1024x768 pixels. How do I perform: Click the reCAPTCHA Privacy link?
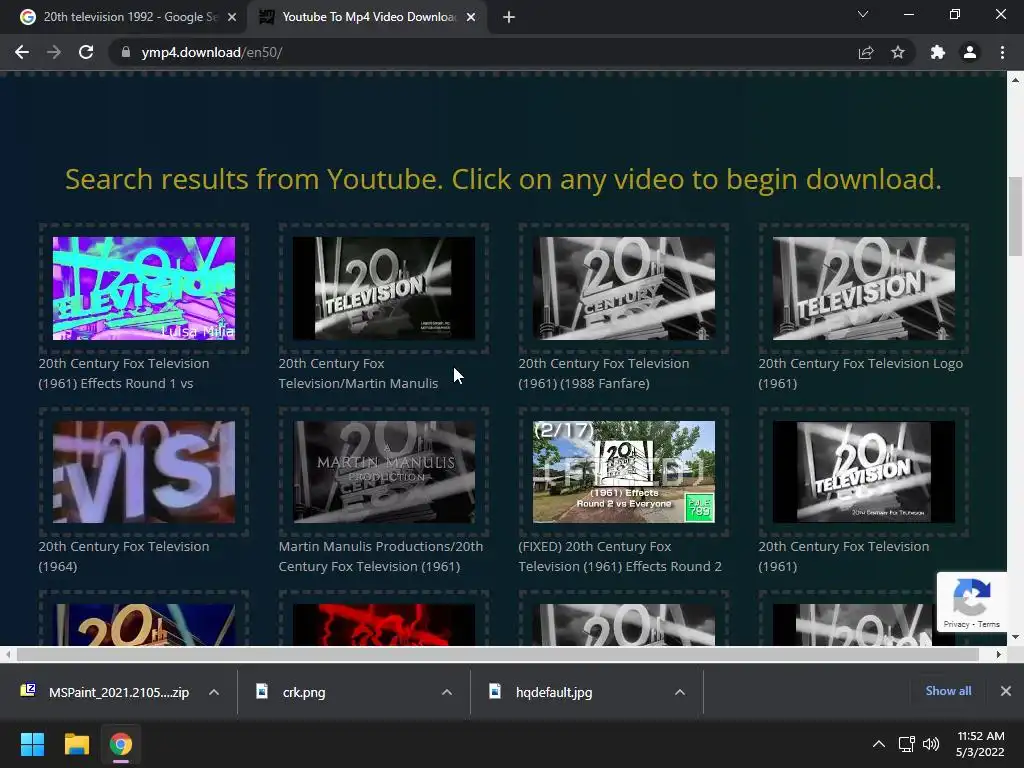coord(956,624)
